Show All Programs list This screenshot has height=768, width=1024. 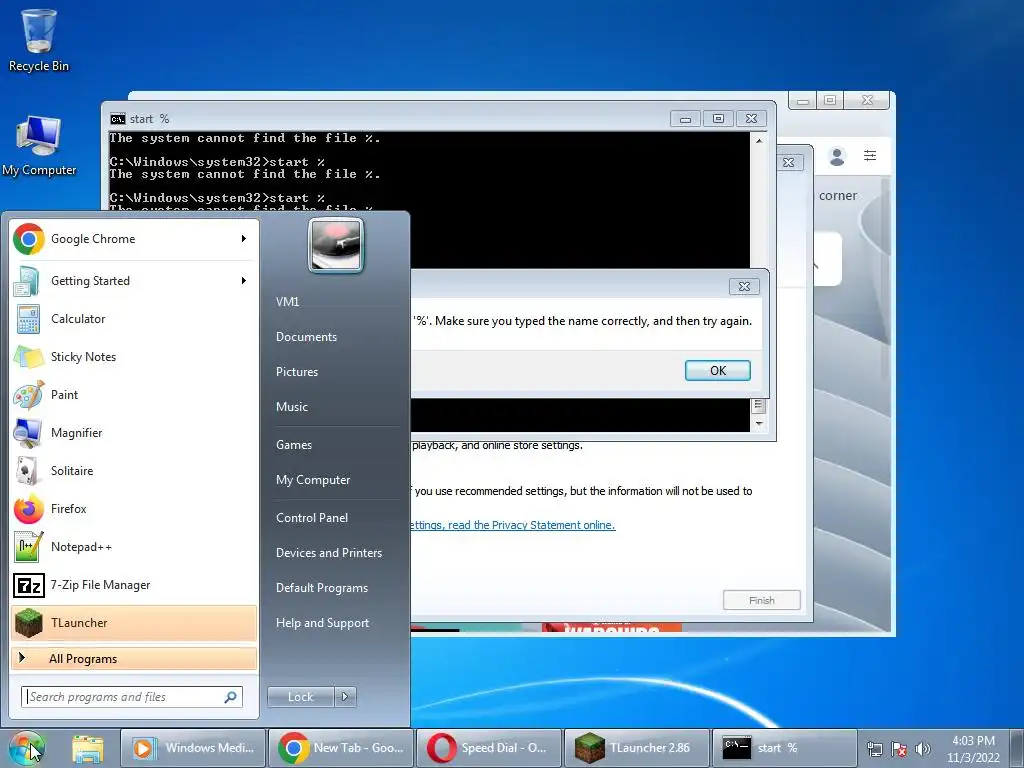click(x=134, y=658)
